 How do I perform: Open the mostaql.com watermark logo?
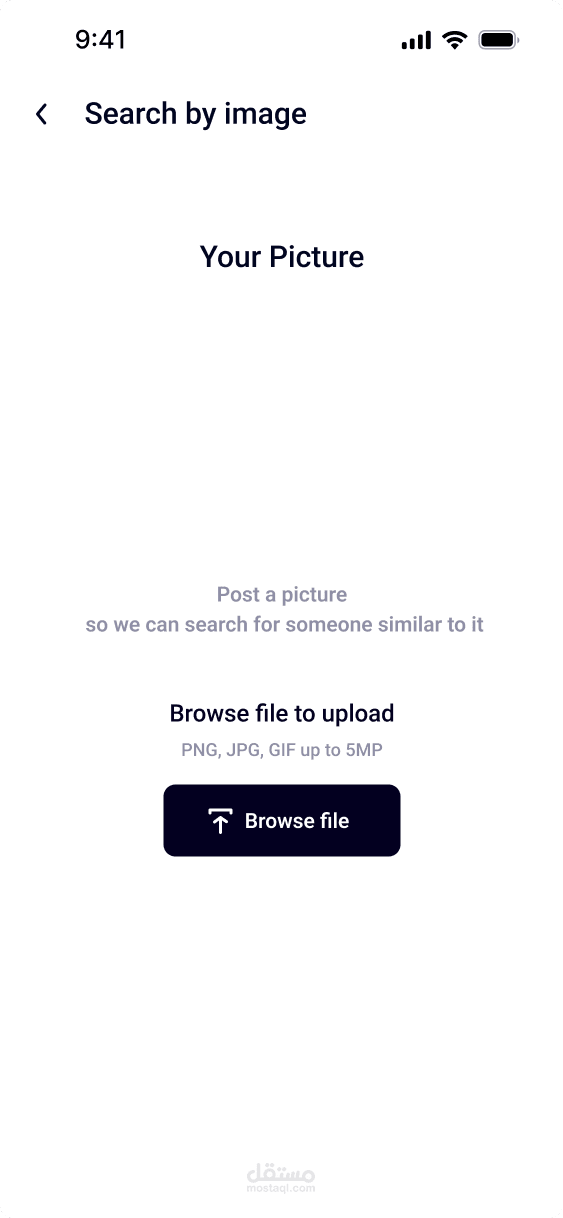[x=281, y=1178]
